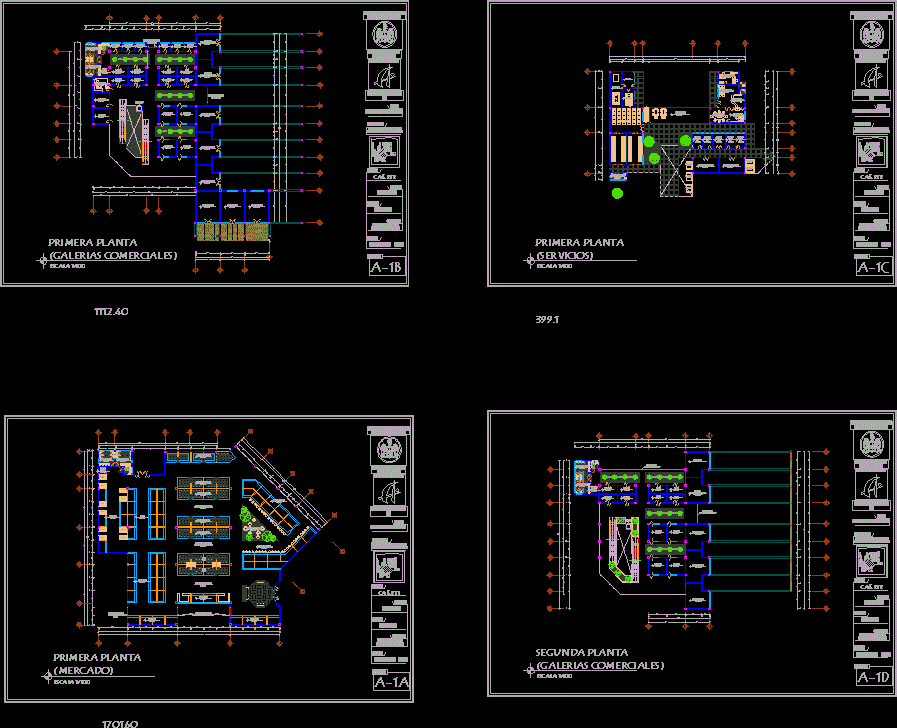This screenshot has width=897, height=728.
Task: Click the location map thumbnail on sheet A-1B
Action: point(386,152)
